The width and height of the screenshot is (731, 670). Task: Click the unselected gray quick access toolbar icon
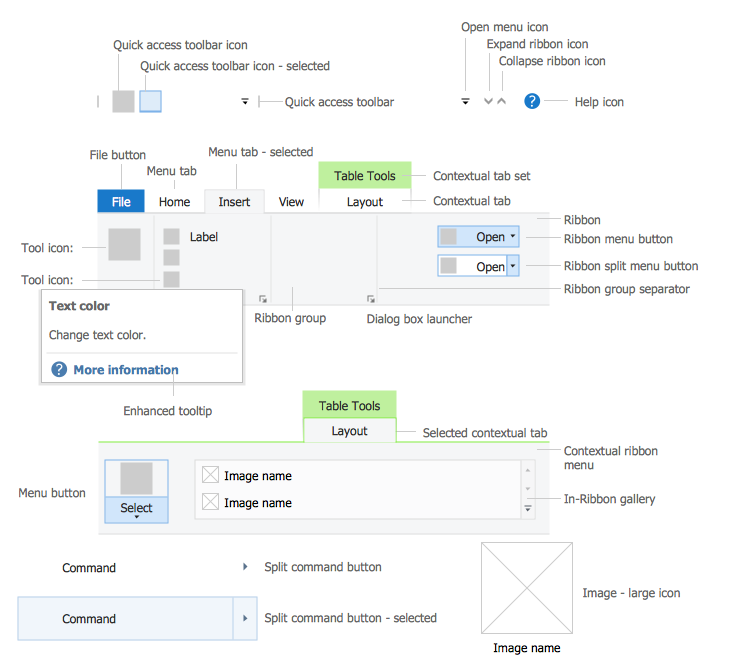pos(123,101)
